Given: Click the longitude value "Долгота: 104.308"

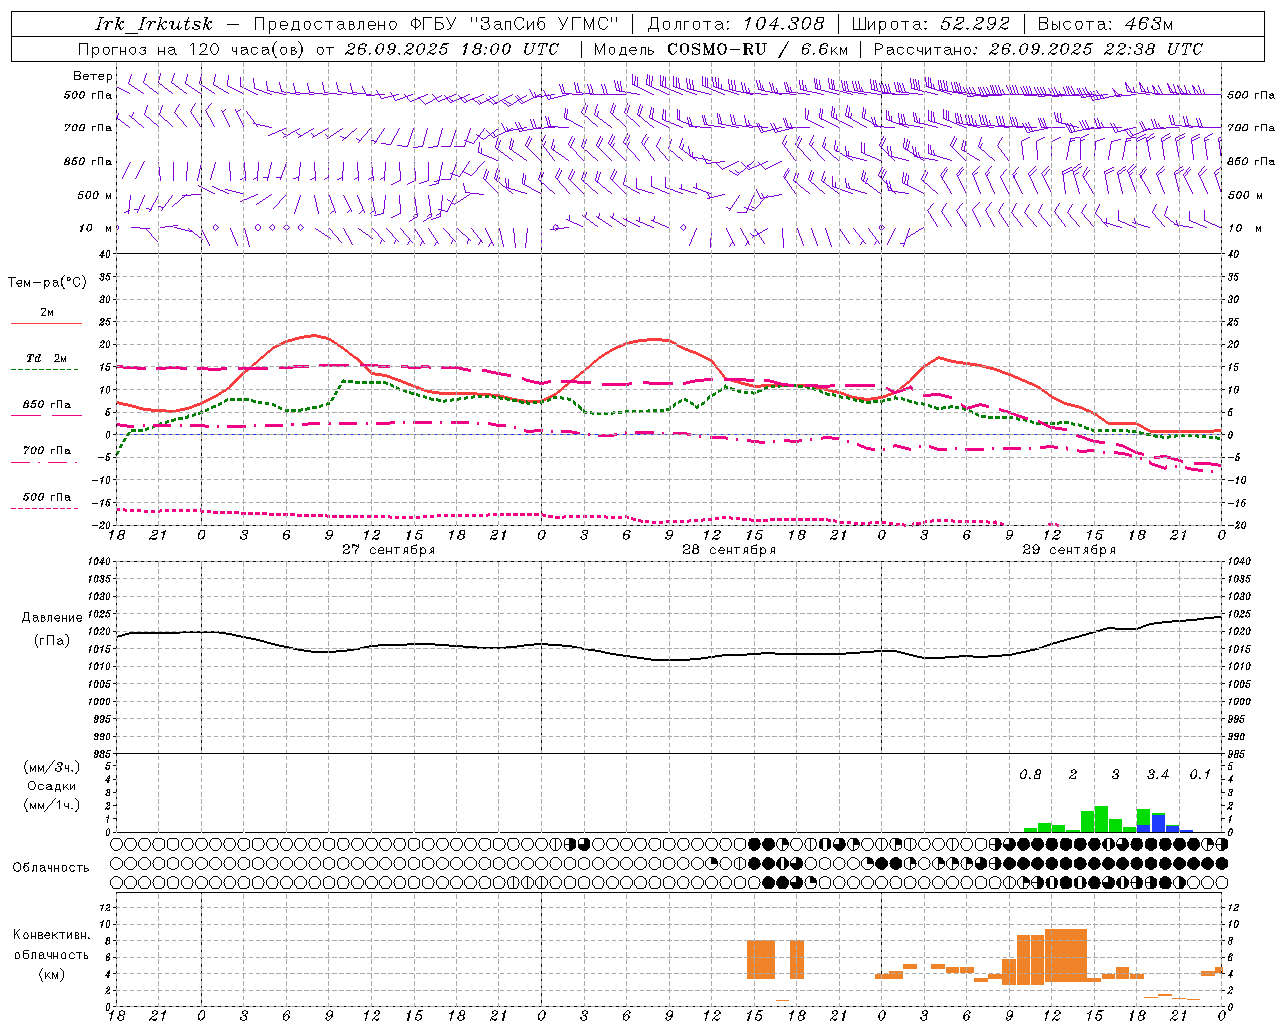Looking at the screenshot, I should (736, 24).
